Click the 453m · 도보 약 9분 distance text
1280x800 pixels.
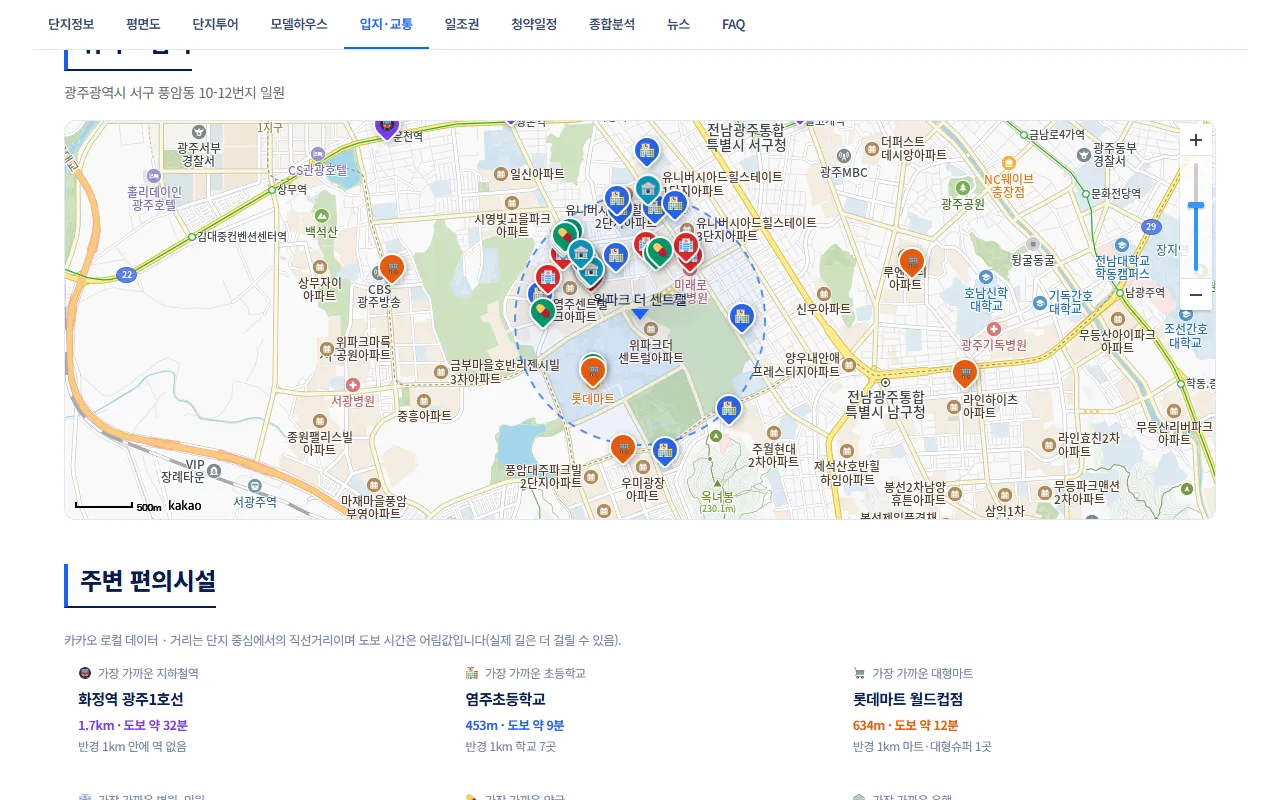[514, 725]
